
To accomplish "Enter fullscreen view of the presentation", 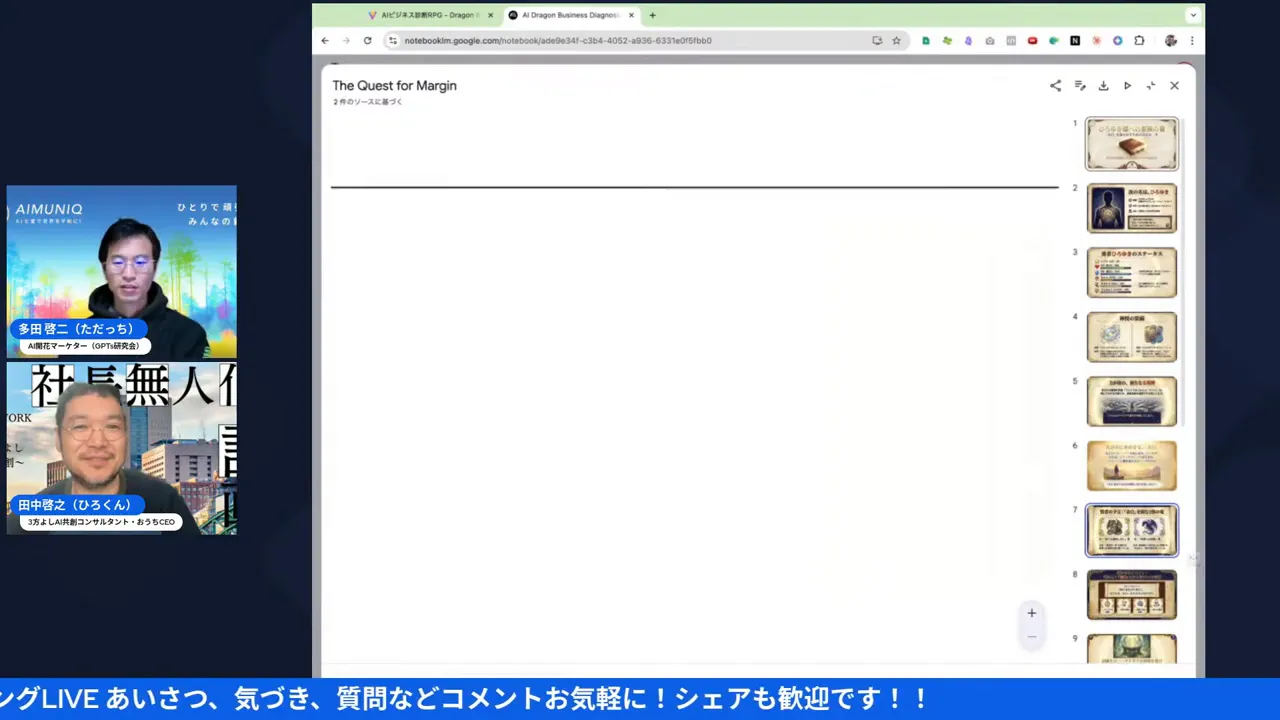I will point(1151,85).
